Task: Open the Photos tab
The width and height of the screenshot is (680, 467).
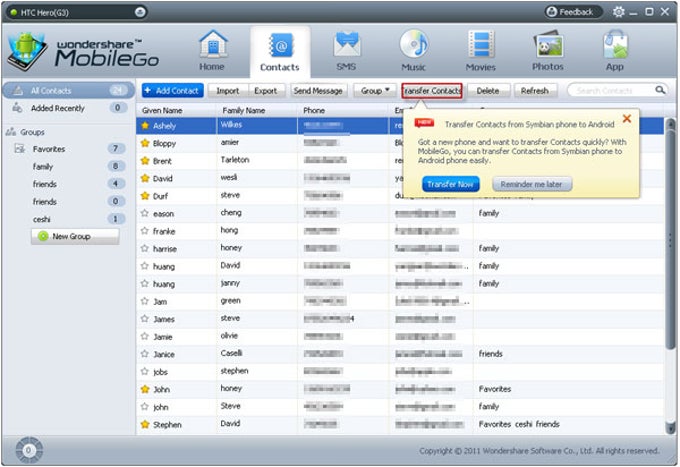Action: click(548, 51)
